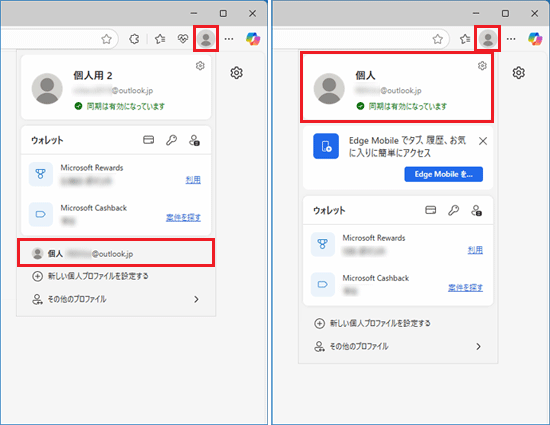Image resolution: width=550 pixels, height=425 pixels.
Task: Click Extensions puzzle icon in left window
Action: (x=134, y=39)
